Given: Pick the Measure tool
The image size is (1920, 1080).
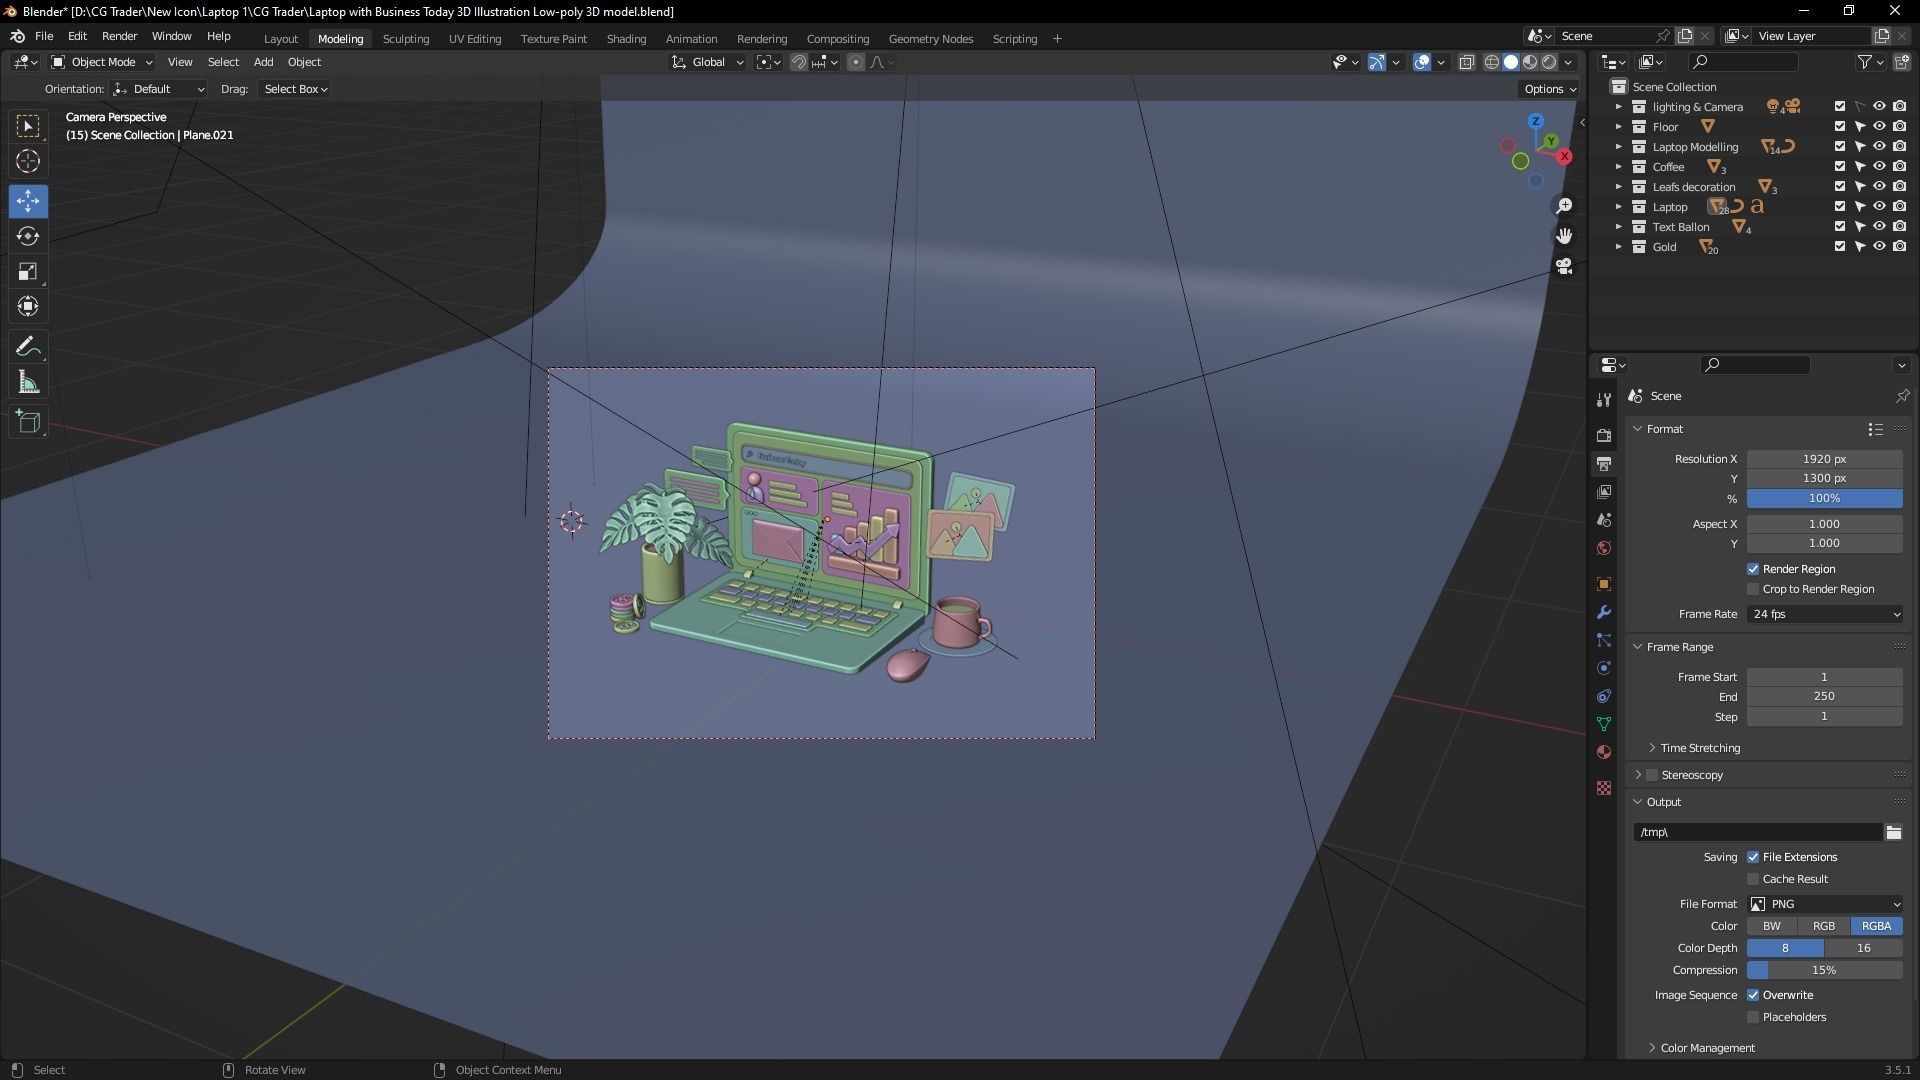Looking at the screenshot, I should coord(28,383).
